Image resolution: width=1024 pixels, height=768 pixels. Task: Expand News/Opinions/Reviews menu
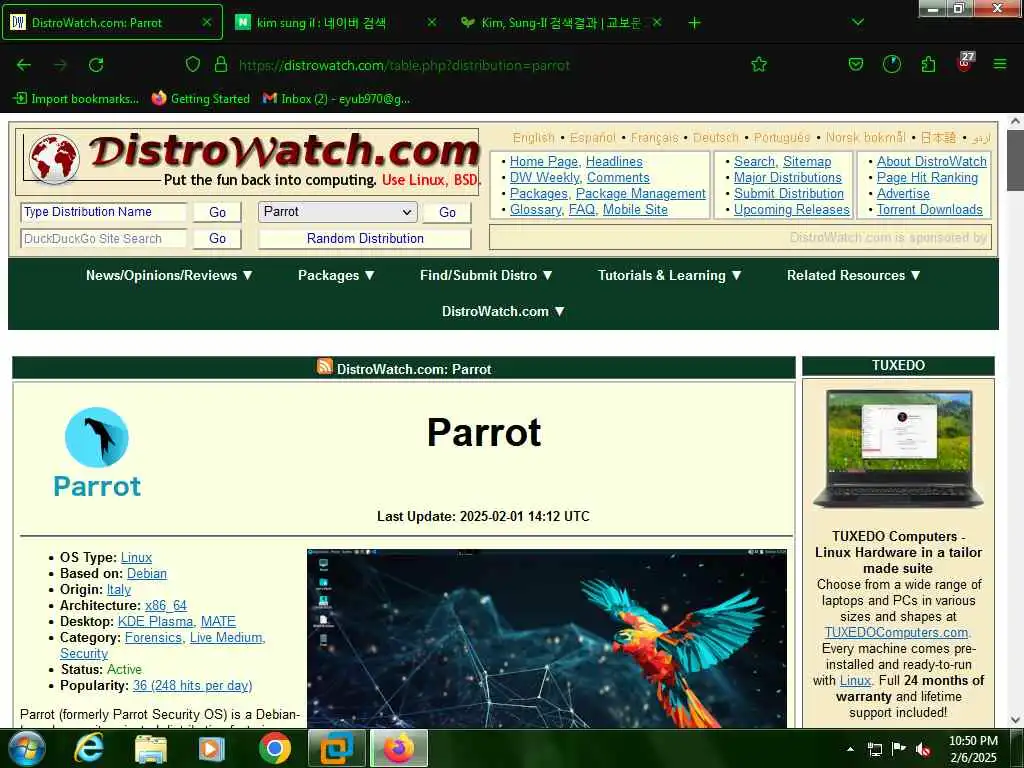169,276
